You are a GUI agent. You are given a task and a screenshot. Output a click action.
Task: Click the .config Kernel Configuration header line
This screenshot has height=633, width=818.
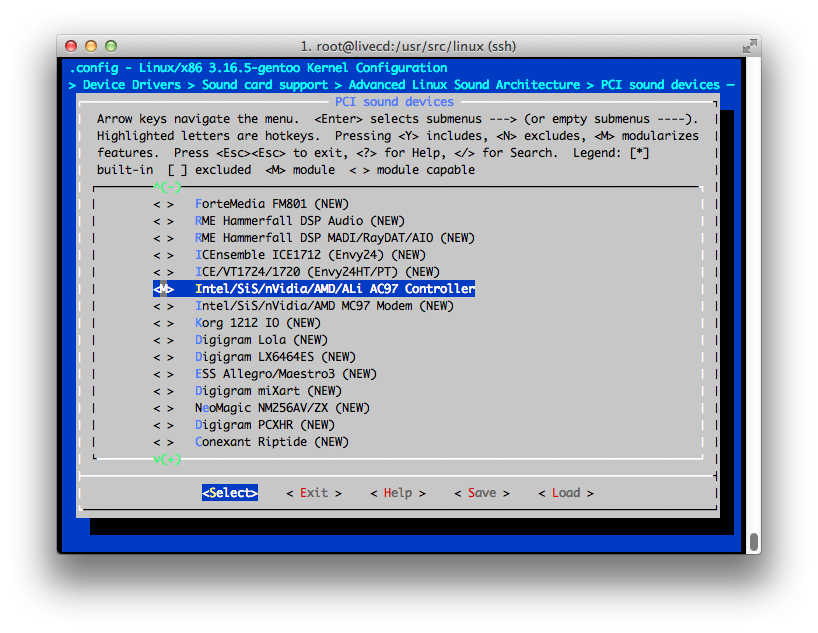click(x=258, y=68)
